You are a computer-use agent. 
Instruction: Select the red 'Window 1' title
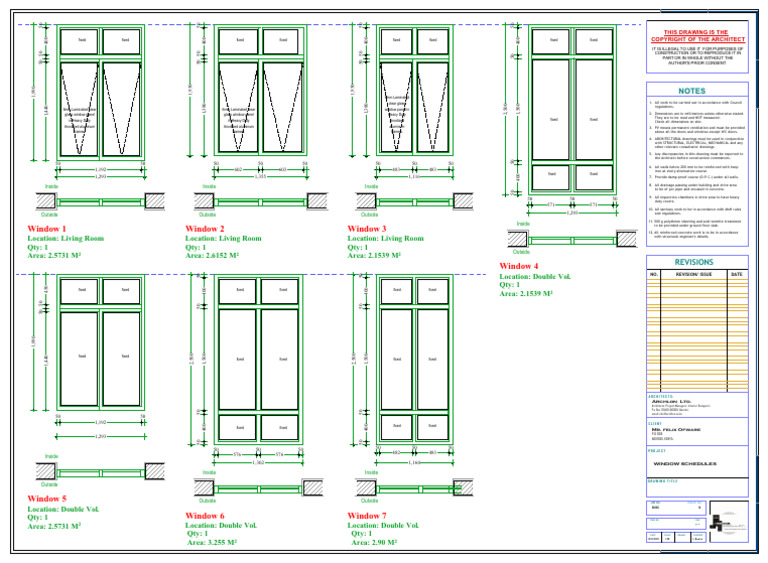[x=47, y=229]
